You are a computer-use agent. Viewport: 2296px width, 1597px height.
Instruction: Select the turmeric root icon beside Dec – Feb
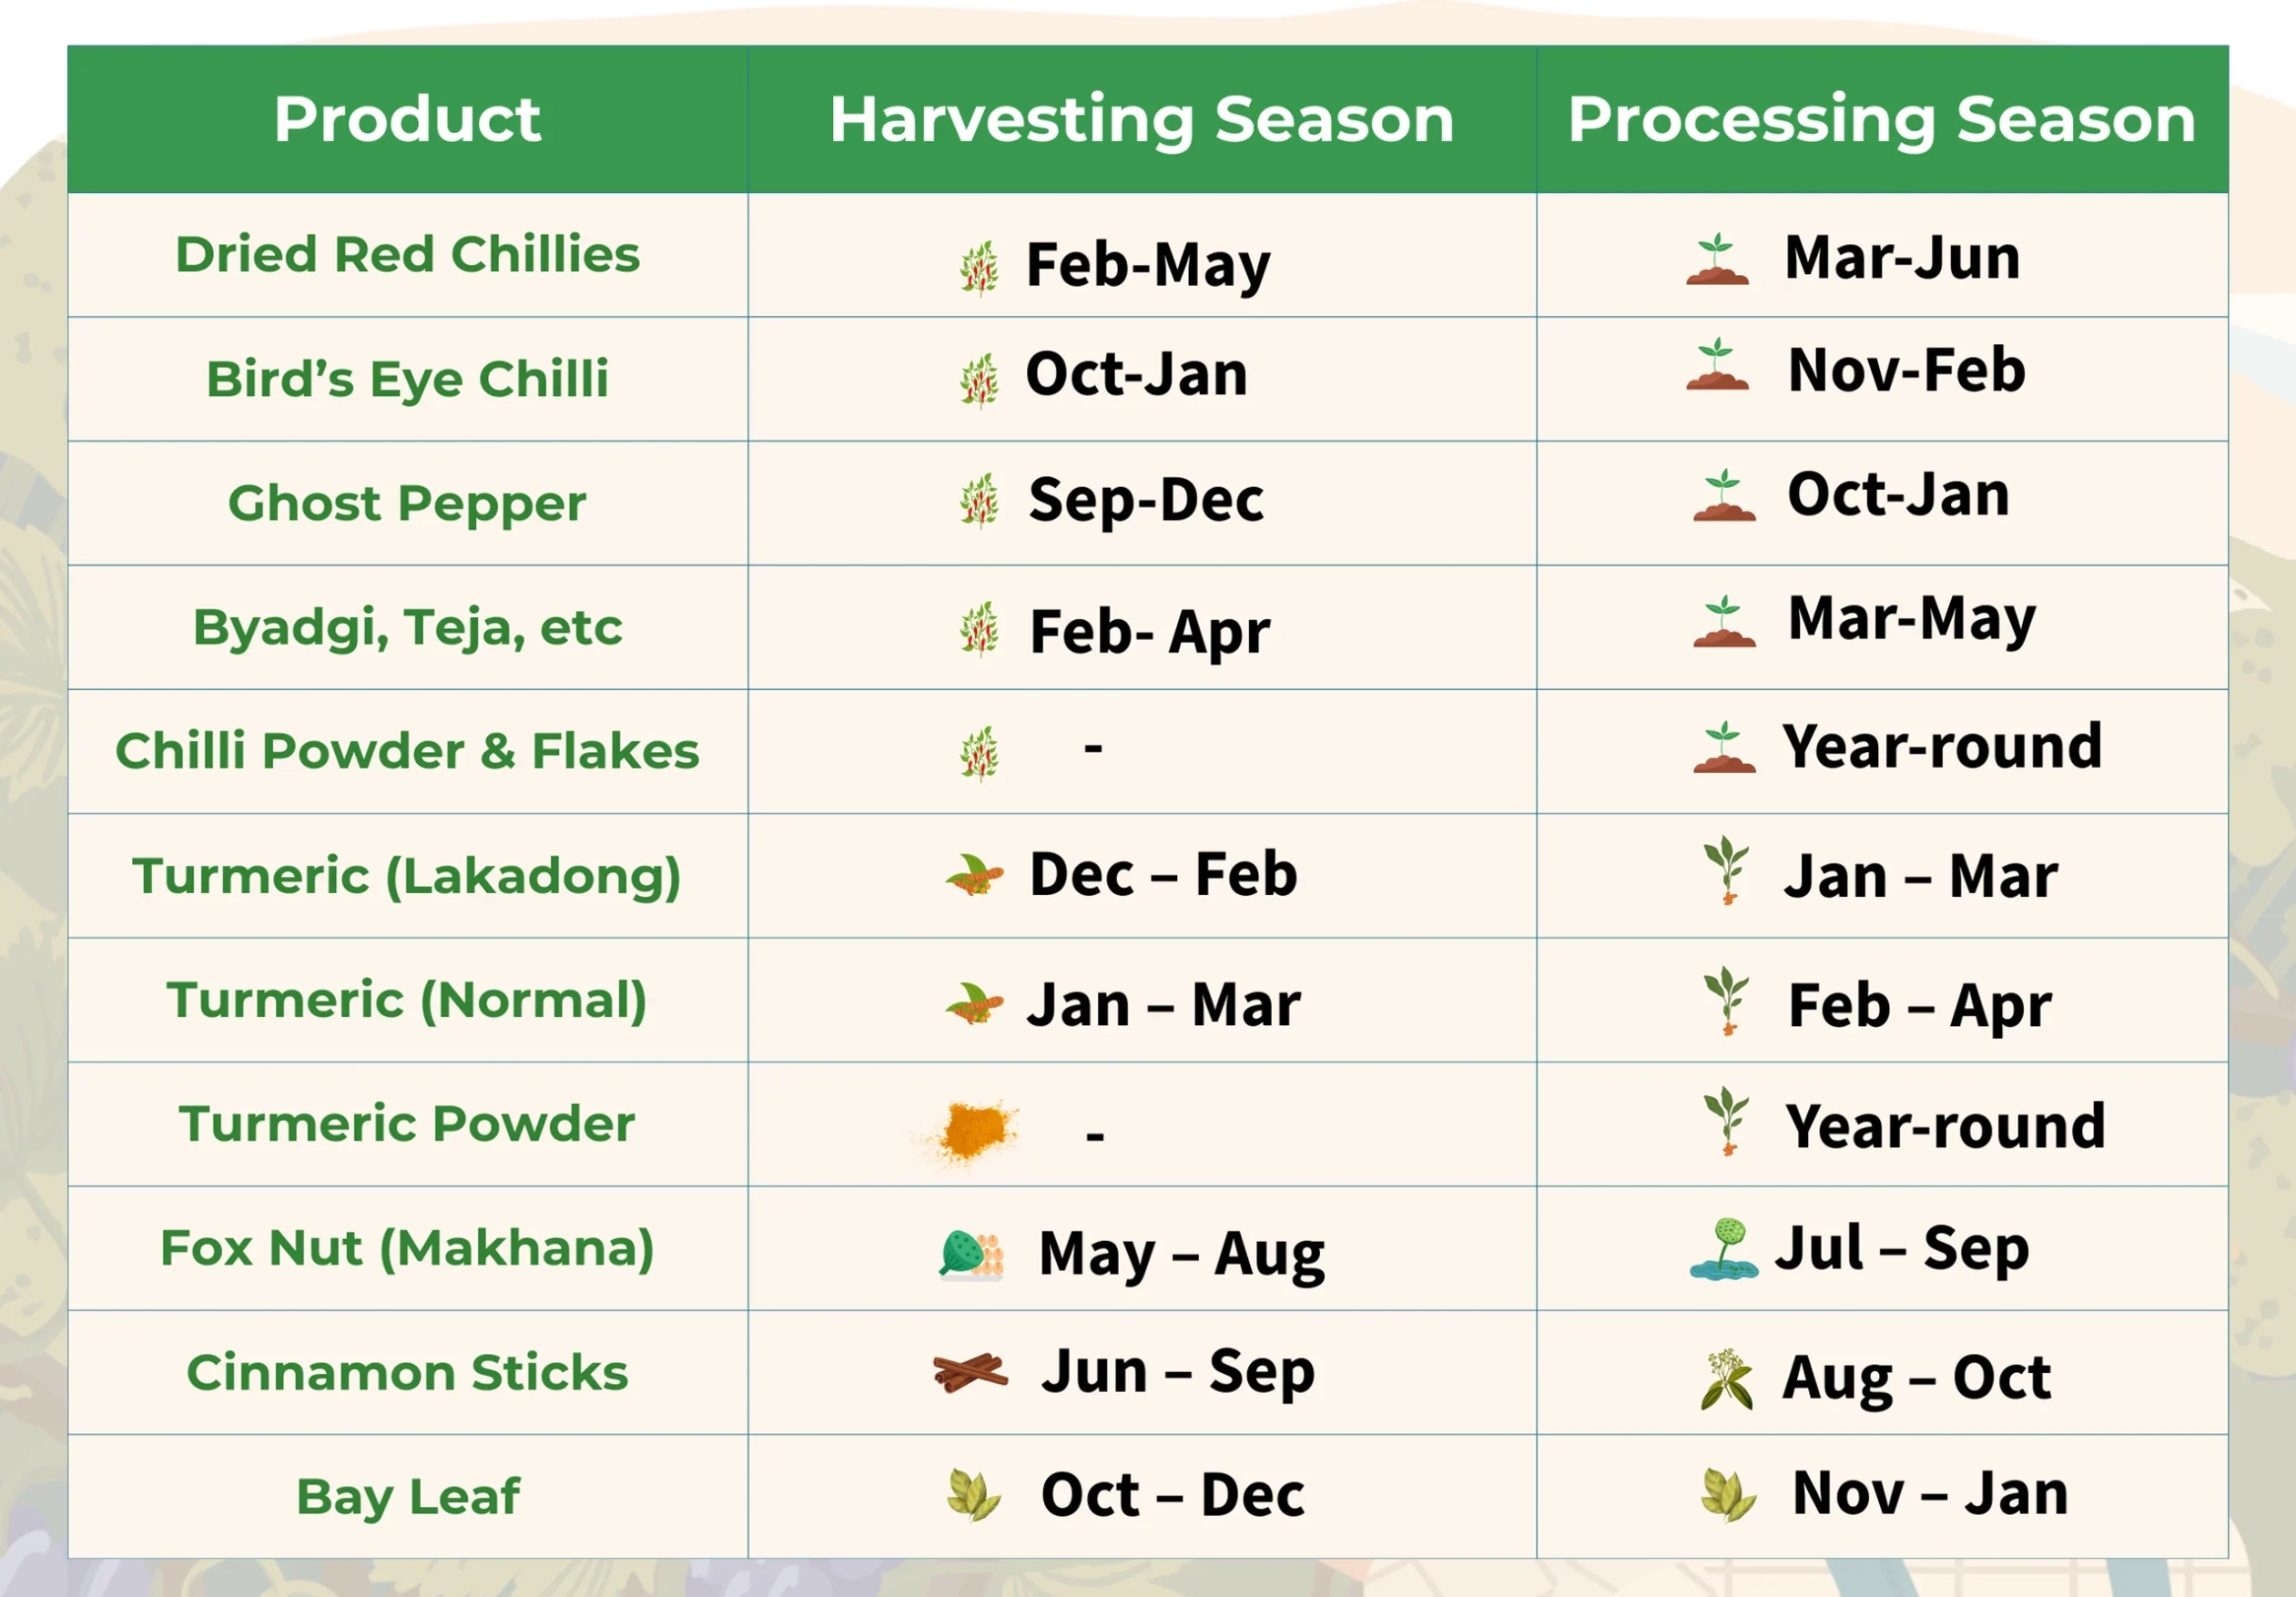coord(974,875)
